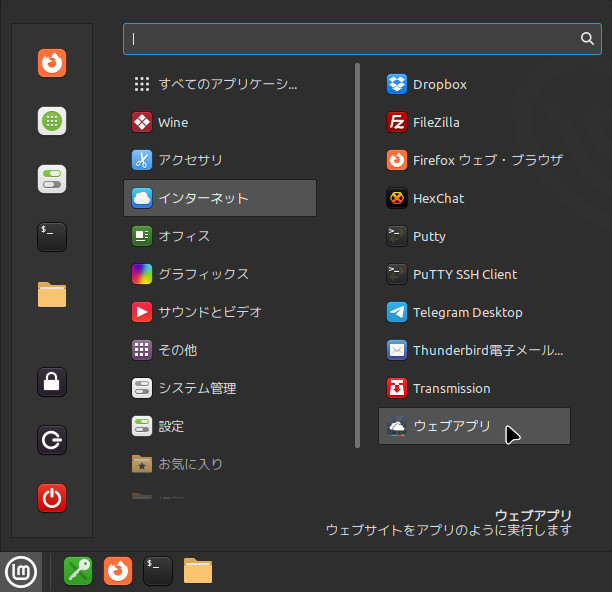Screen dimensions: 612x592
Task: Launch Telegram Desktop
Action: (474, 312)
